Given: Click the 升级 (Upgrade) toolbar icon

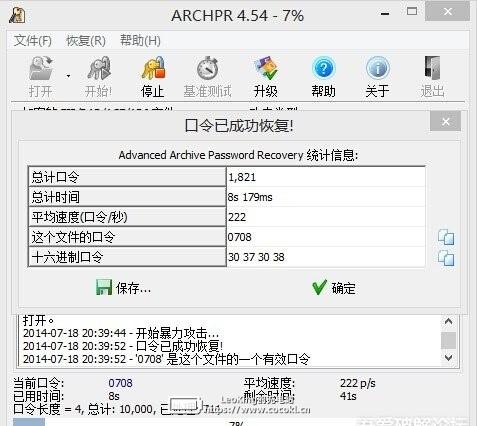Looking at the screenshot, I should pos(266,68).
